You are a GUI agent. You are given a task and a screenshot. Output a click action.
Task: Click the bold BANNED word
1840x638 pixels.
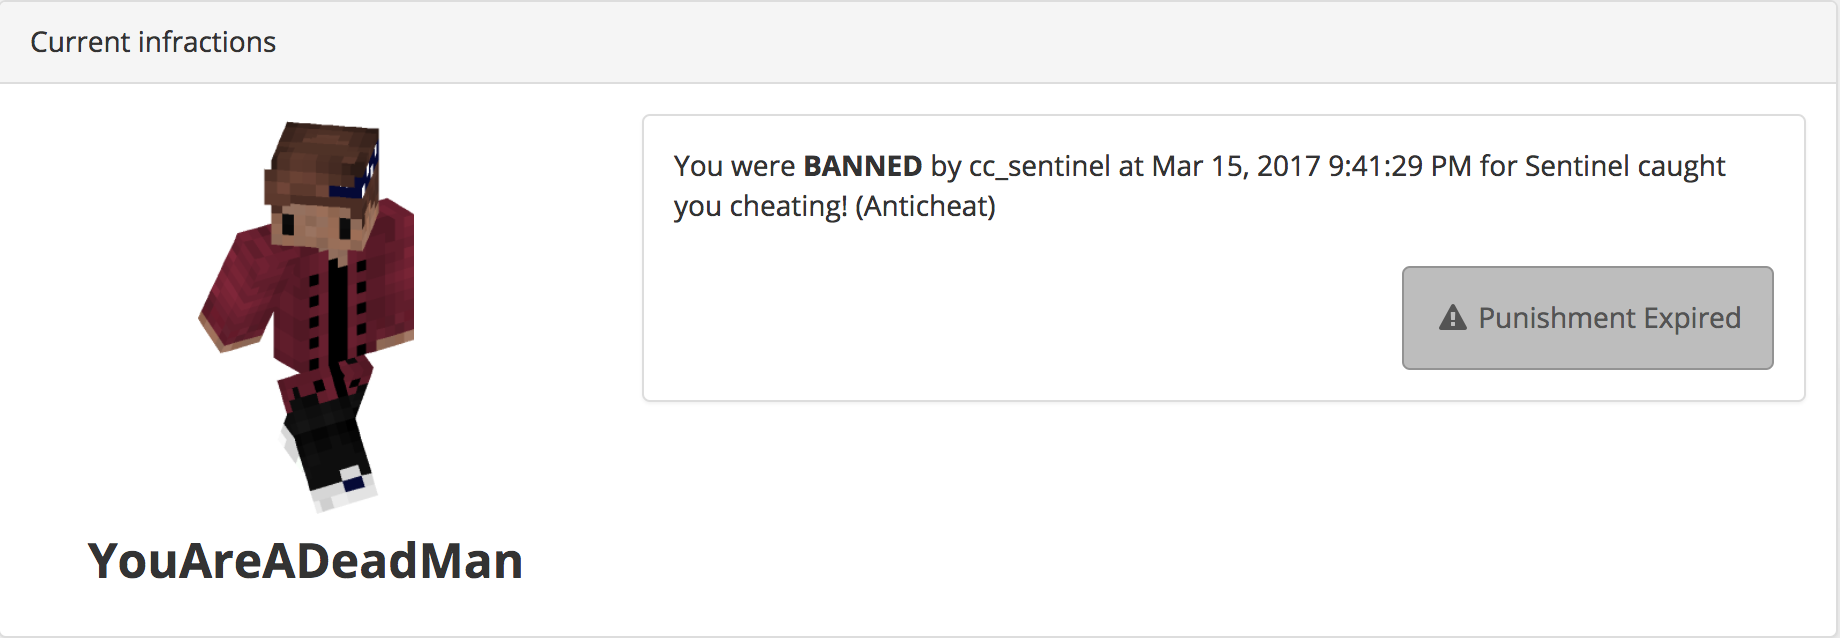point(862,166)
